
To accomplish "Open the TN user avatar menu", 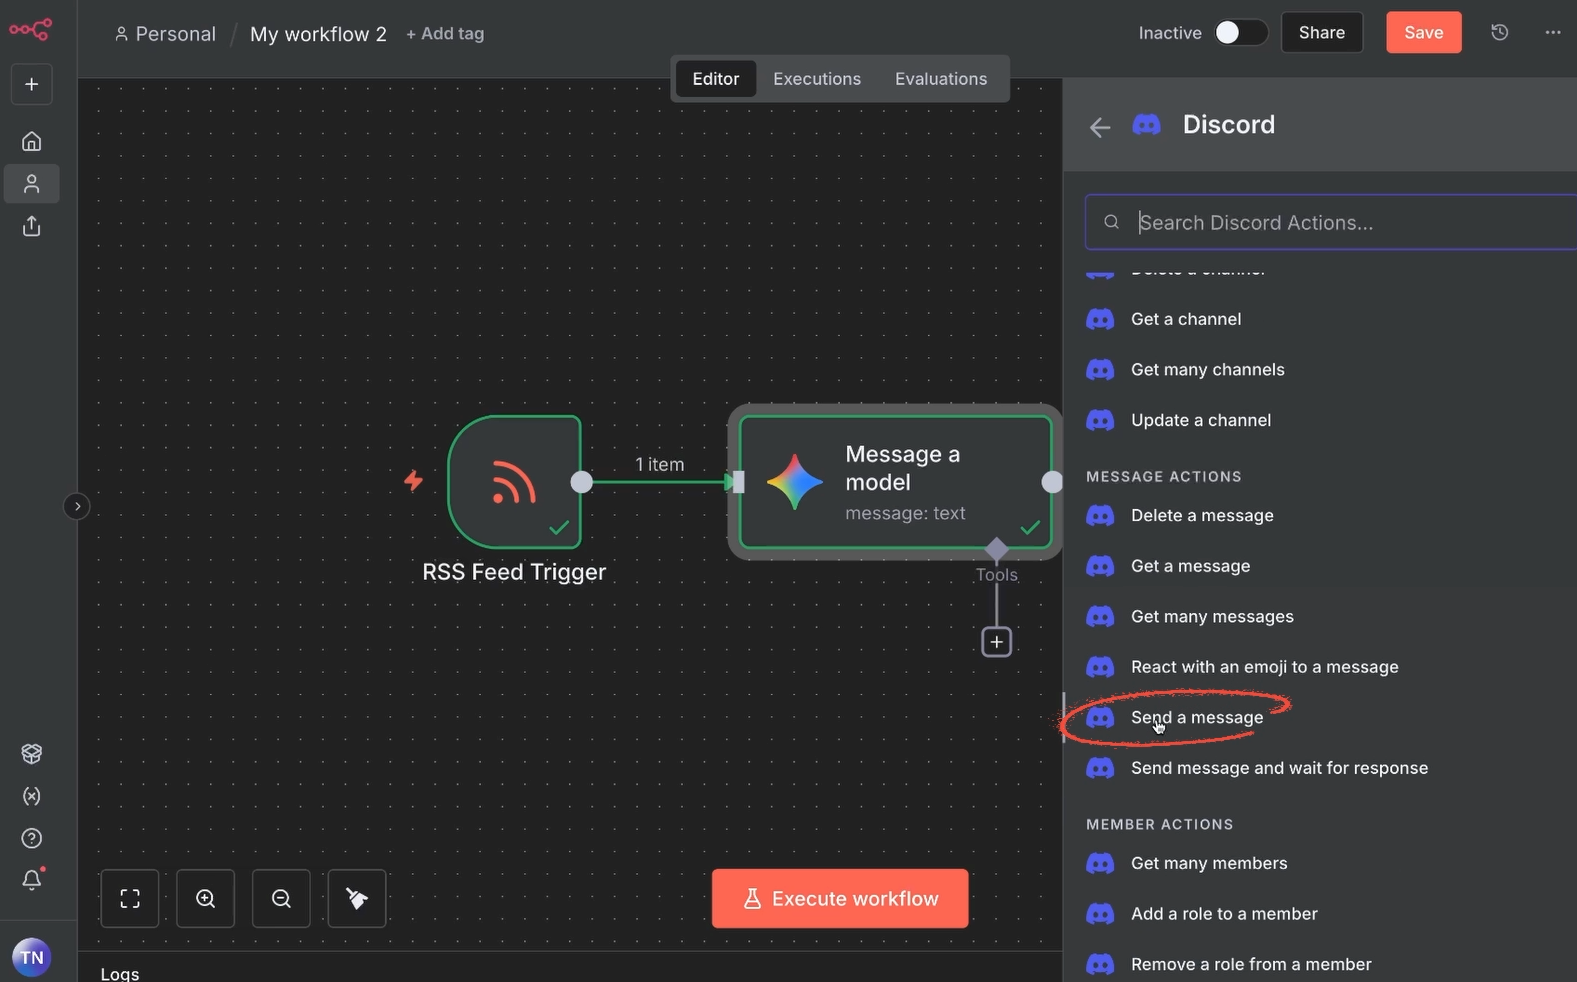I will (32, 957).
